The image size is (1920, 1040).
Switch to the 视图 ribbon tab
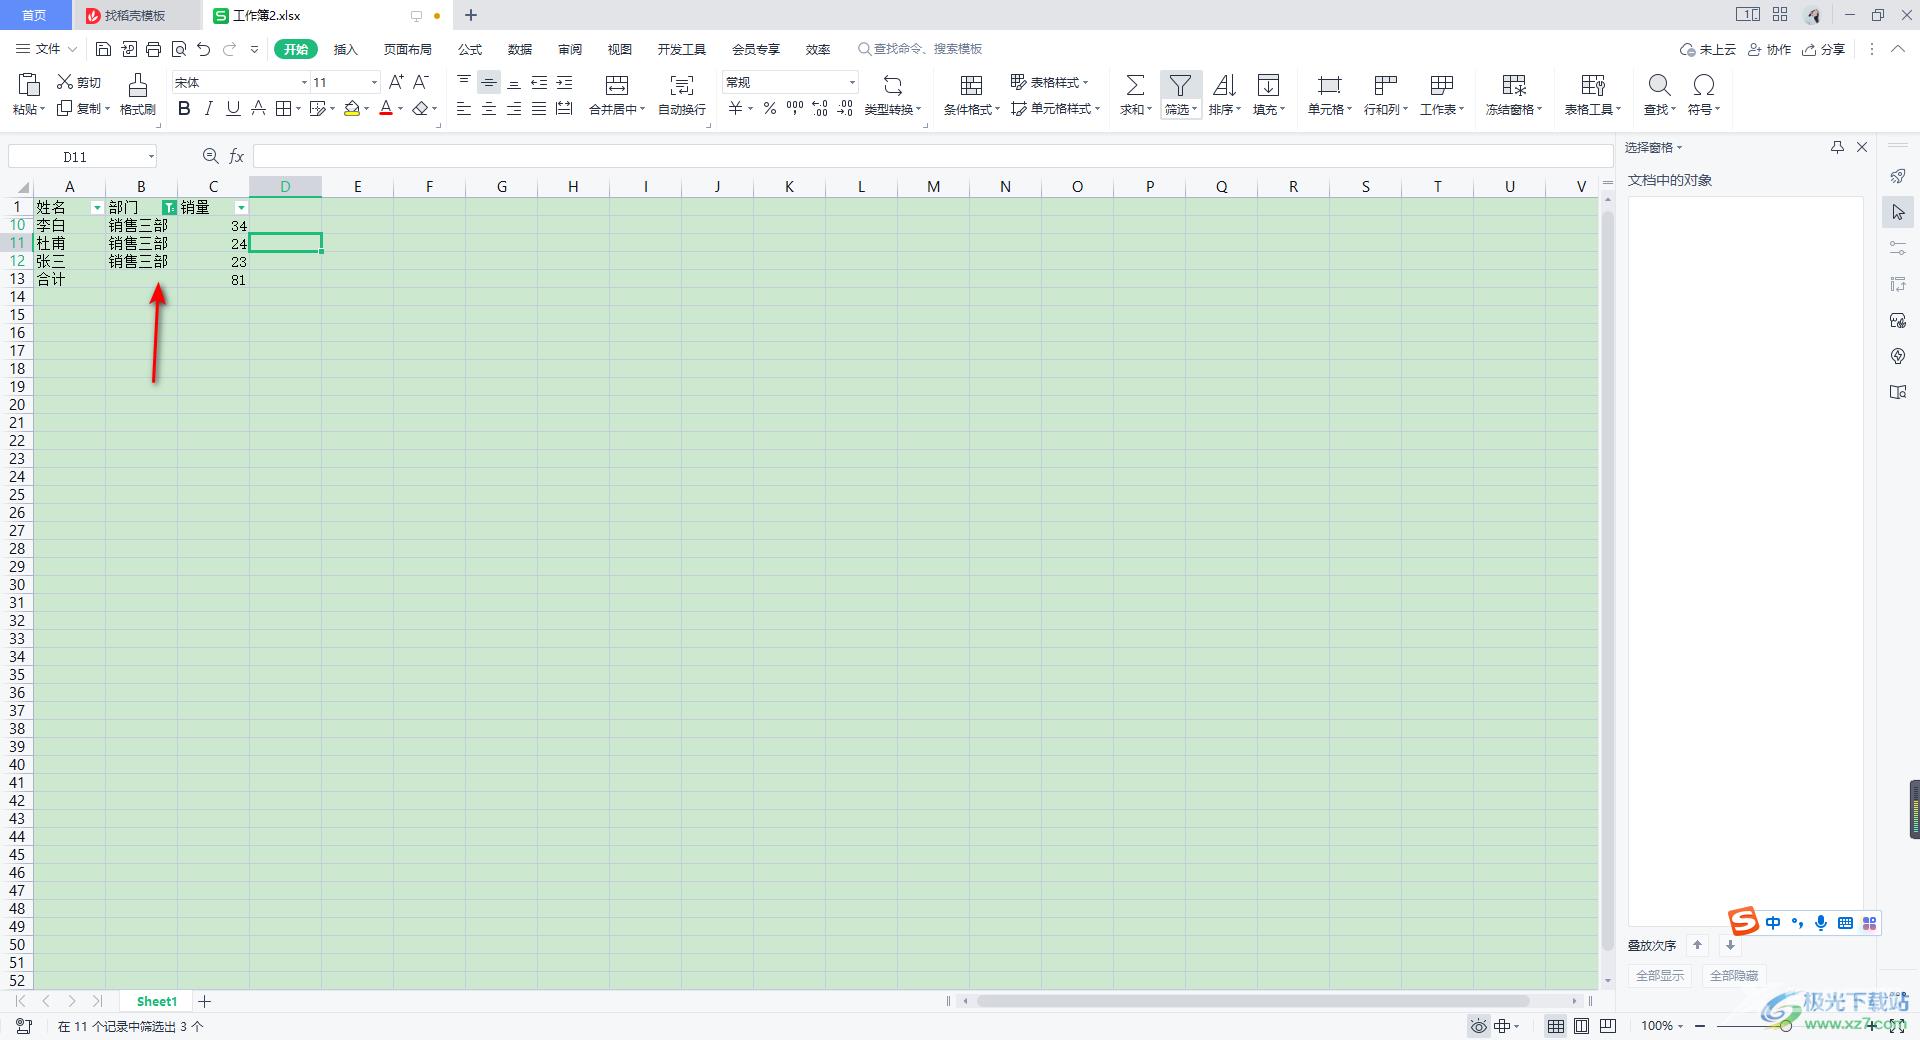point(620,49)
